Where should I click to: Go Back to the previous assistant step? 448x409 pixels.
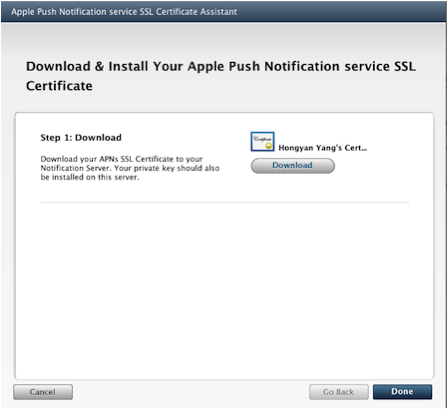338,392
